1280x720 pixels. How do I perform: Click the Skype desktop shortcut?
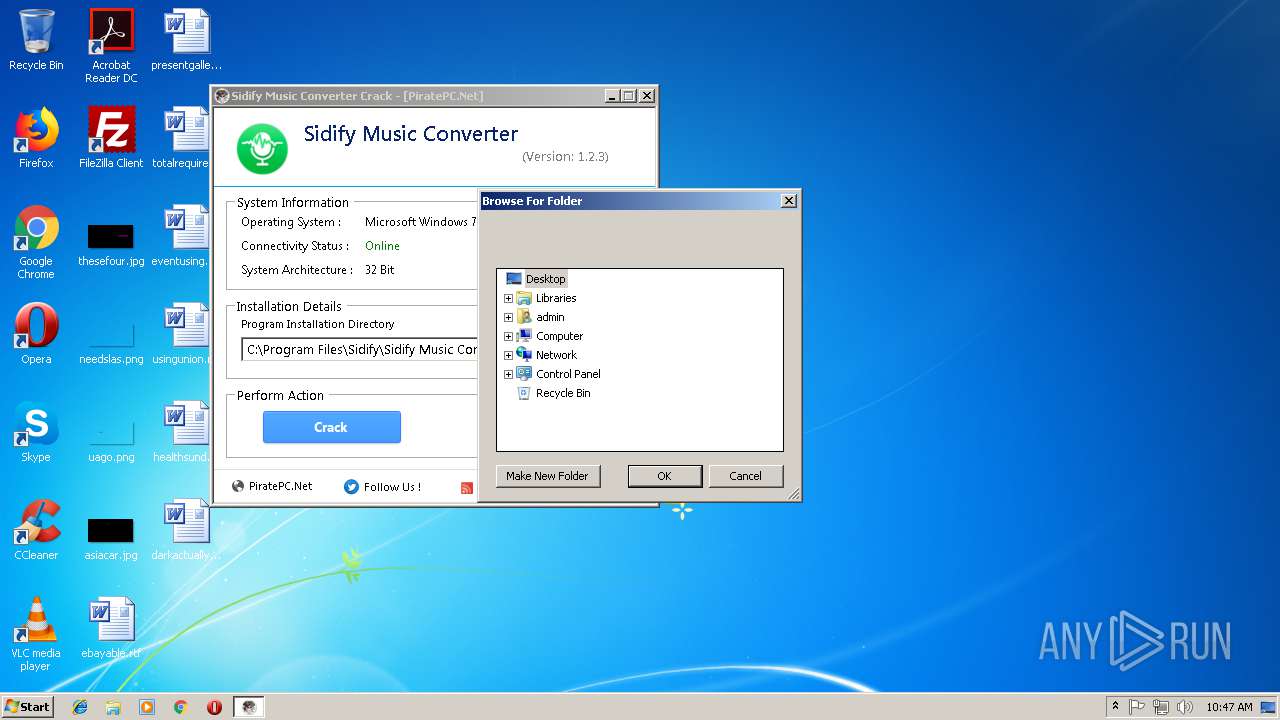[36, 432]
